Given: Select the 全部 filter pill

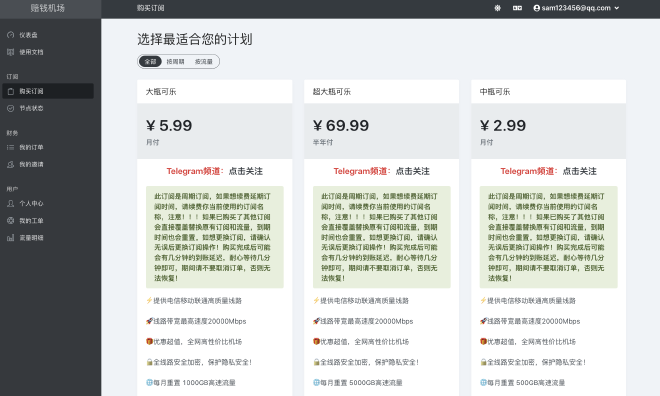Looking at the screenshot, I should click(150, 61).
